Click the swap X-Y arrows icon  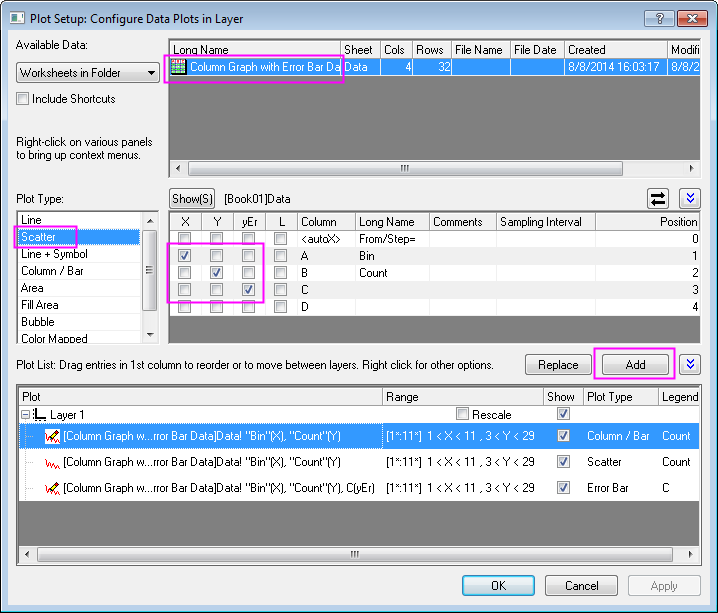click(x=658, y=199)
